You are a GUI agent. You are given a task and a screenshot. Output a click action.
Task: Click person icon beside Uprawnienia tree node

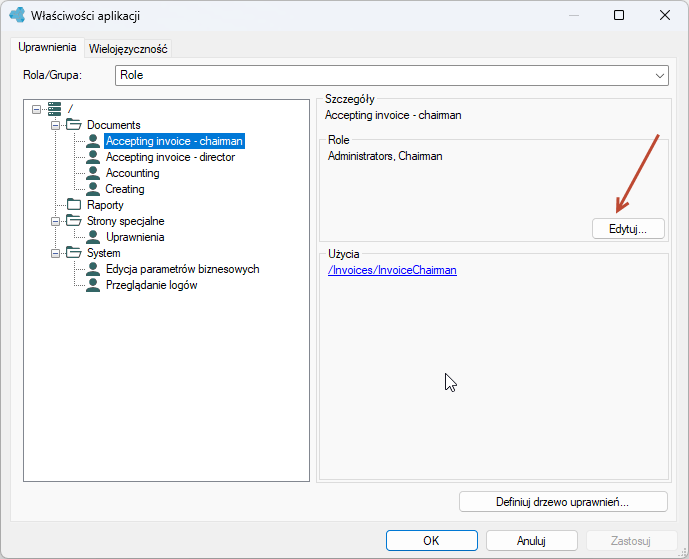pos(93,237)
